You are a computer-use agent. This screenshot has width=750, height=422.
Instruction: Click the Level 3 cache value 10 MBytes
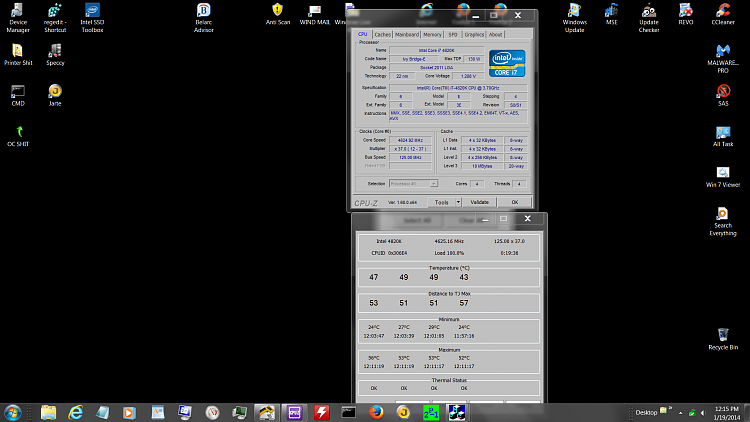click(x=482, y=166)
